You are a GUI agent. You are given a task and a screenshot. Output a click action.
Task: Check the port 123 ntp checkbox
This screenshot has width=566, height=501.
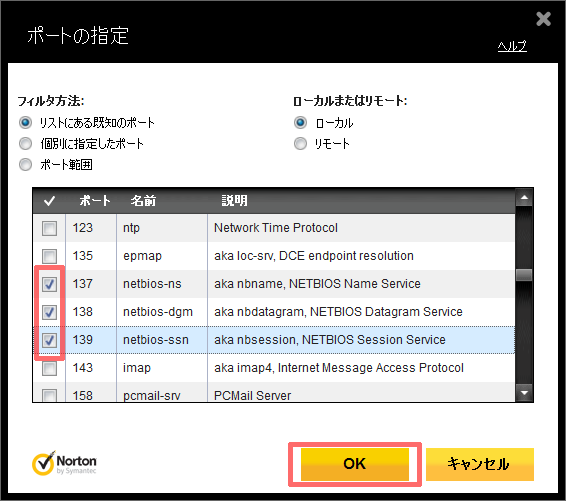tap(49, 228)
